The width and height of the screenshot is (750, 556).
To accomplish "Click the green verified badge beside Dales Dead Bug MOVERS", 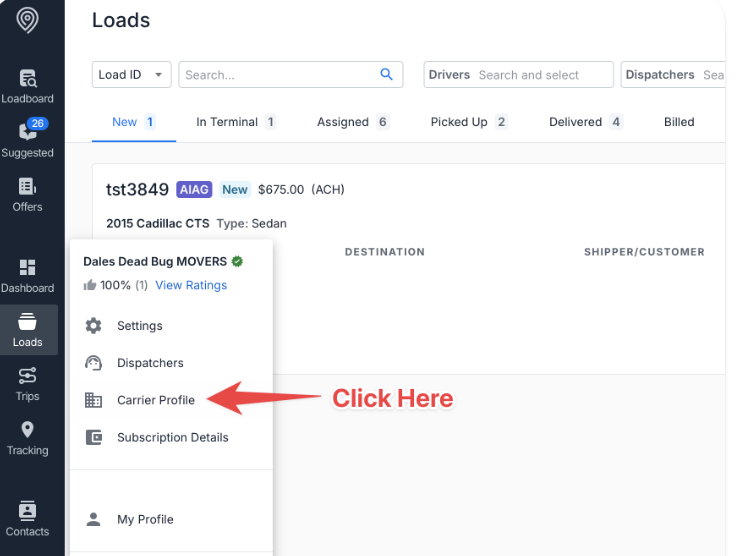I will coord(237,261).
